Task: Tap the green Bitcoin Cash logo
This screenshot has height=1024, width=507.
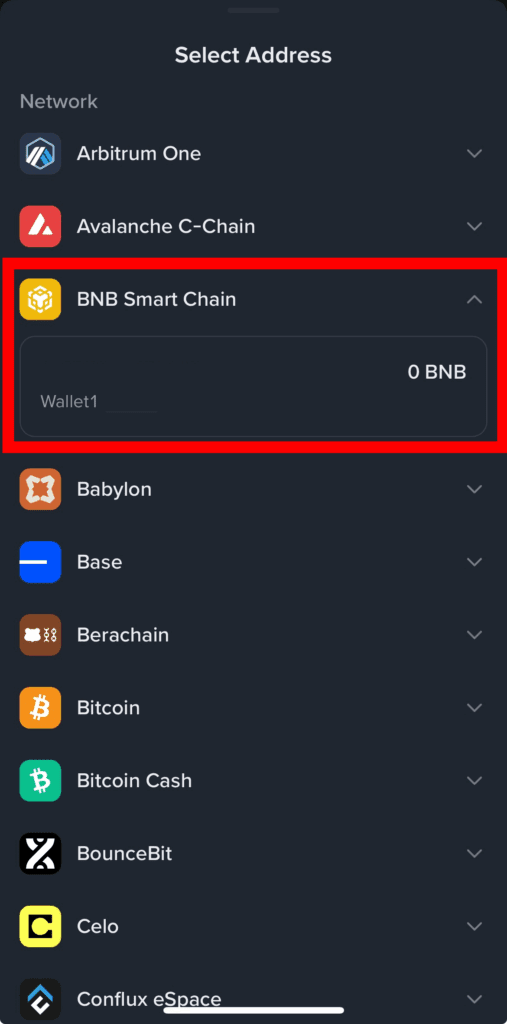Action: point(41,780)
